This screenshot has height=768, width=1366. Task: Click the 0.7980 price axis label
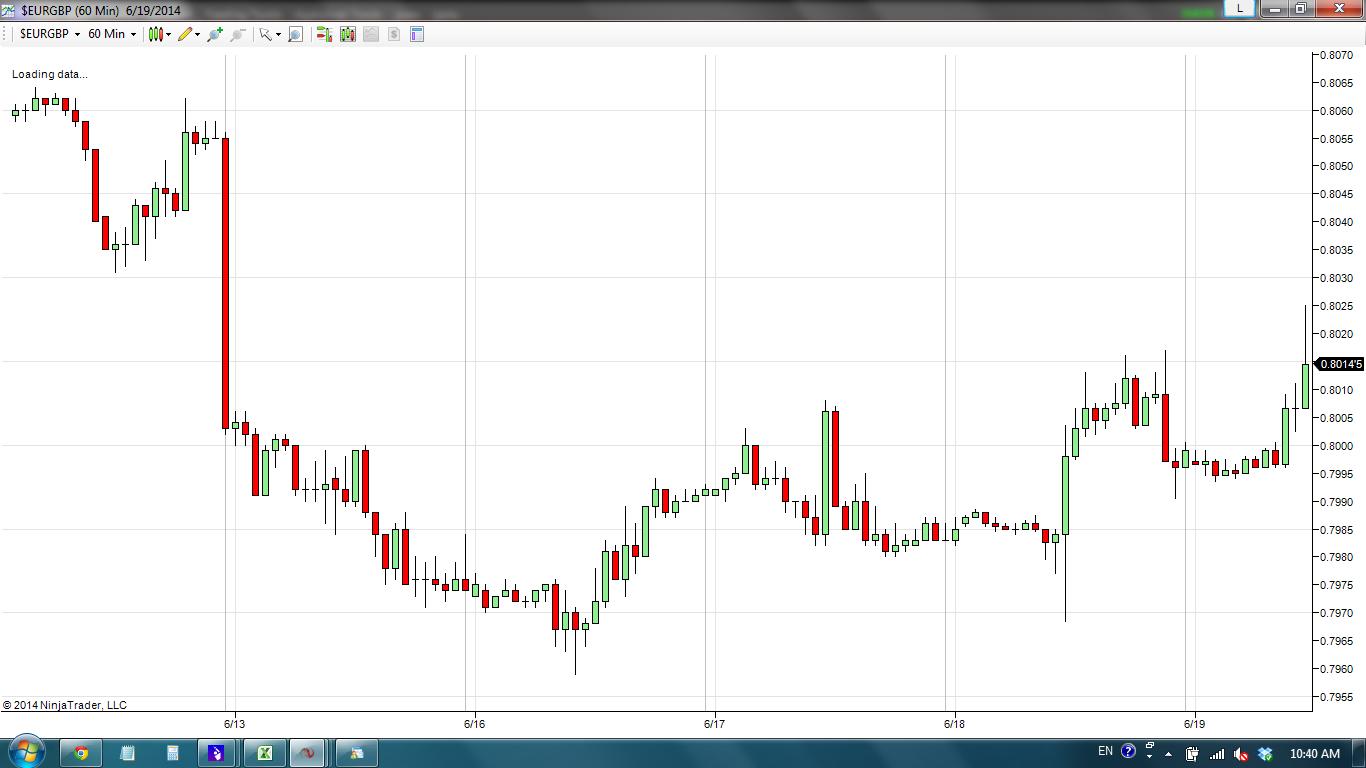coord(1337,557)
